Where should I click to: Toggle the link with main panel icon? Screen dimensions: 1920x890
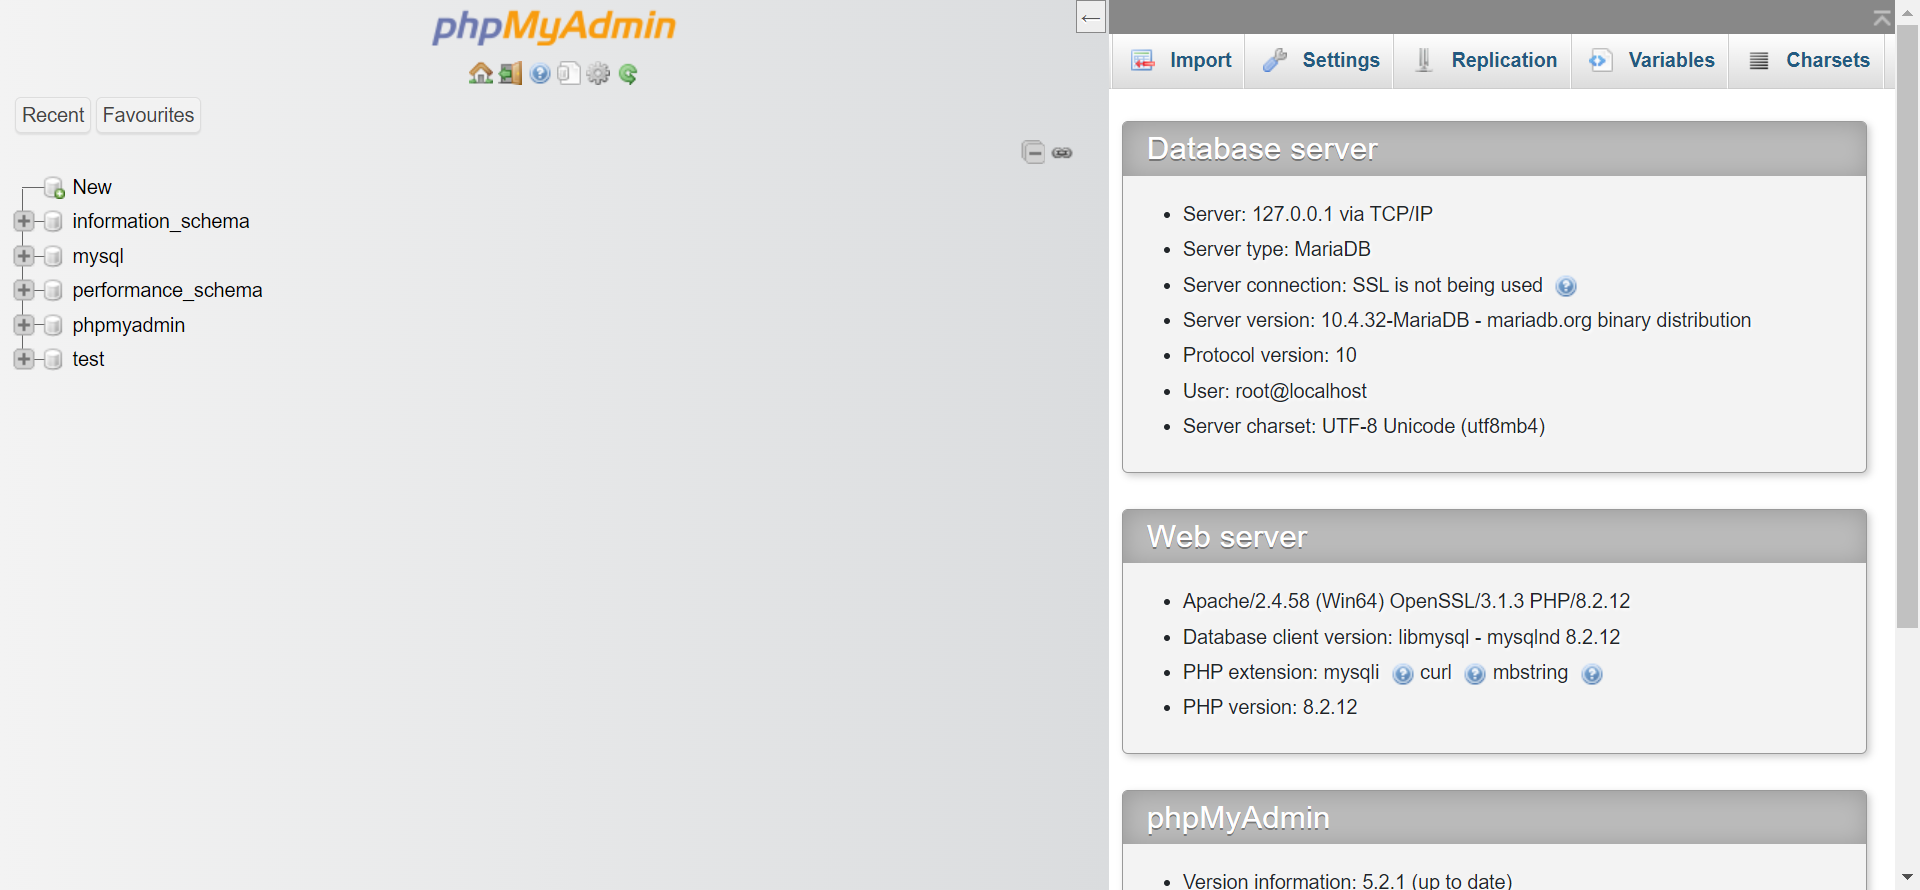coord(1062,152)
